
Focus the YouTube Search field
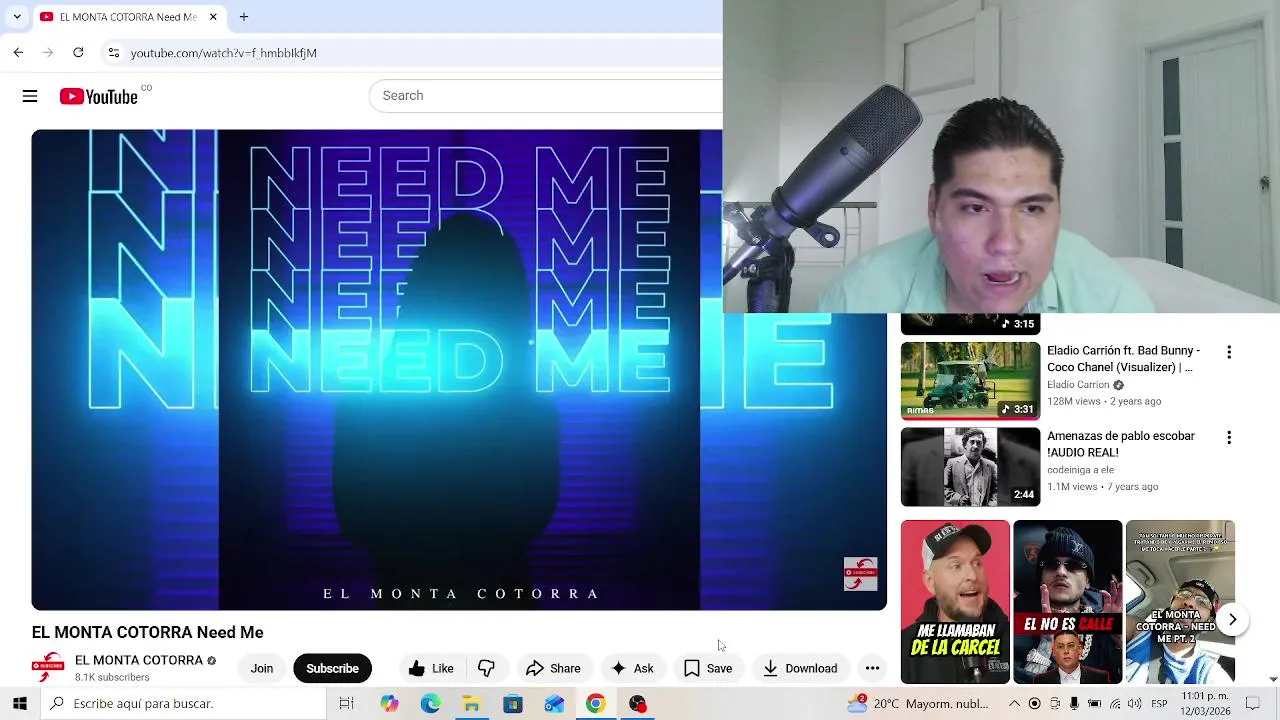click(546, 96)
